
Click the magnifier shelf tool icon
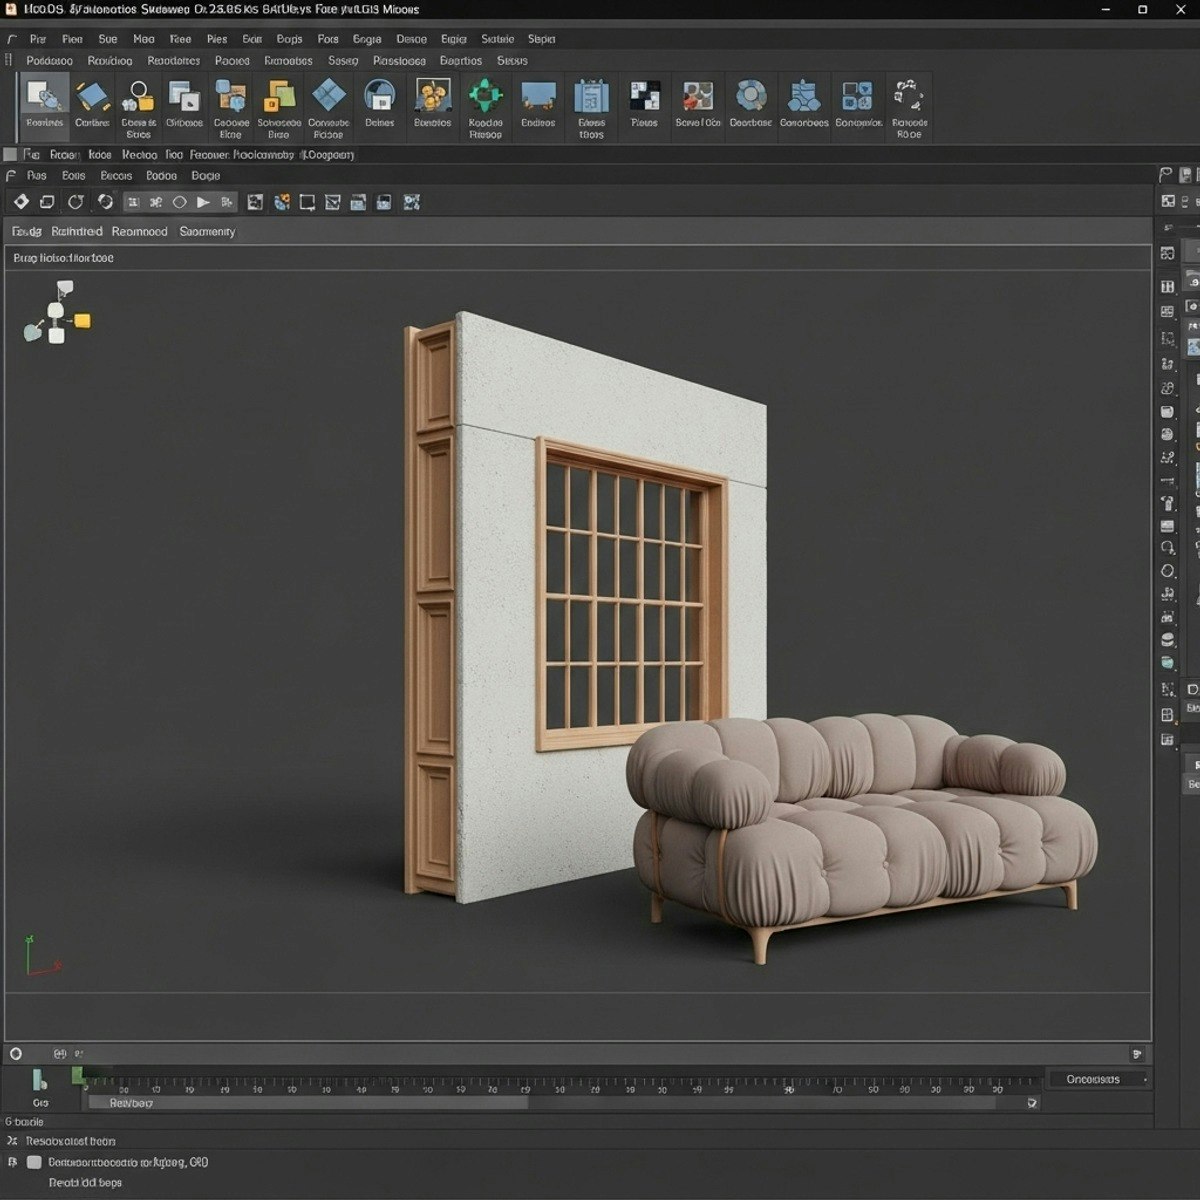coord(138,97)
